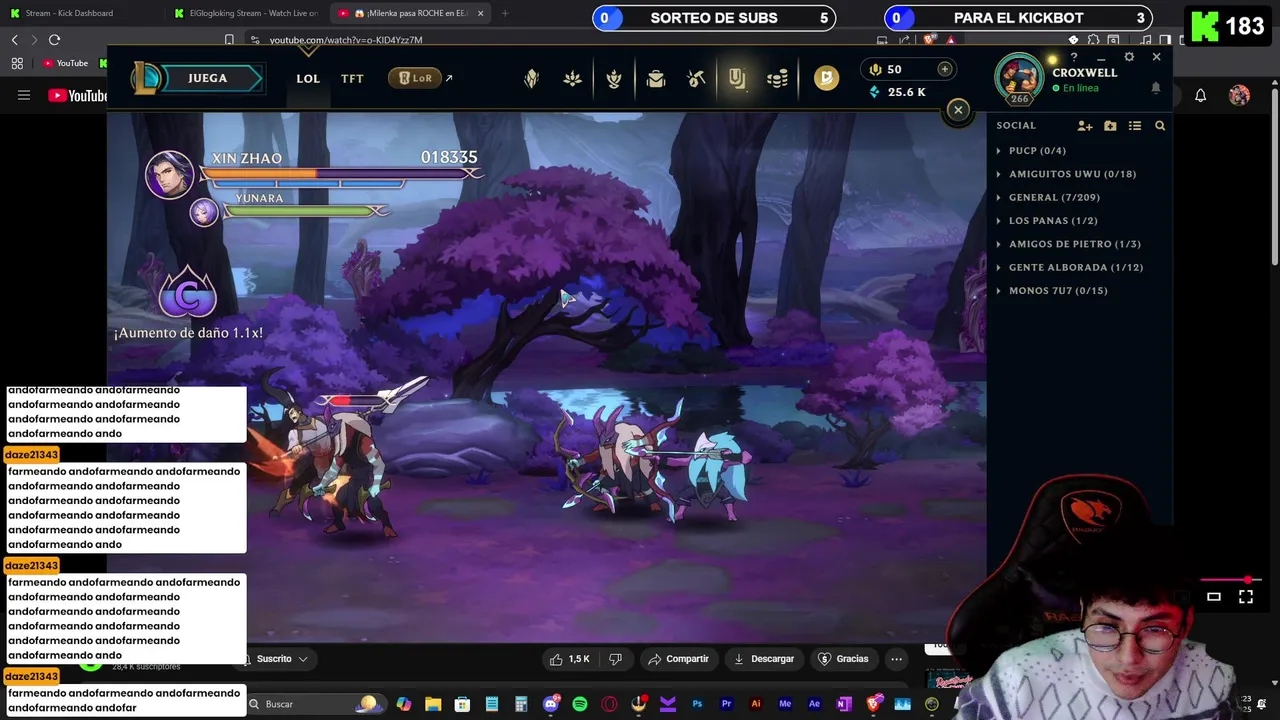
Task: Open OneNote from the taskbar
Action: pyautogui.click(x=844, y=704)
